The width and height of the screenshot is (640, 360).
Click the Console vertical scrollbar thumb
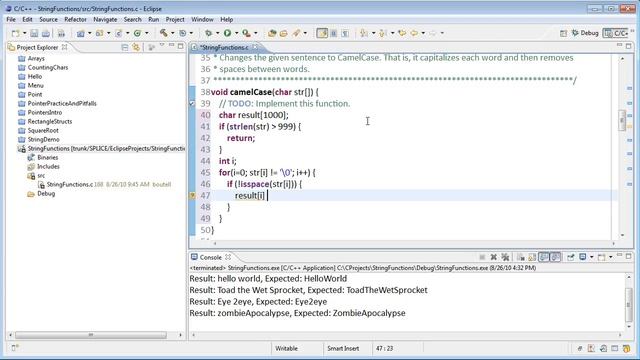point(629,305)
